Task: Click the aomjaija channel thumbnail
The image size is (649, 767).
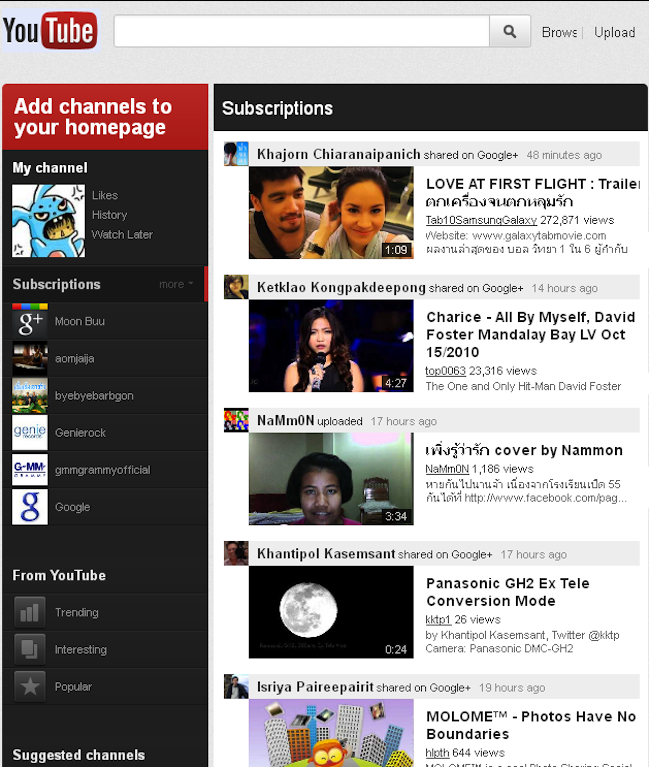Action: pos(30,359)
